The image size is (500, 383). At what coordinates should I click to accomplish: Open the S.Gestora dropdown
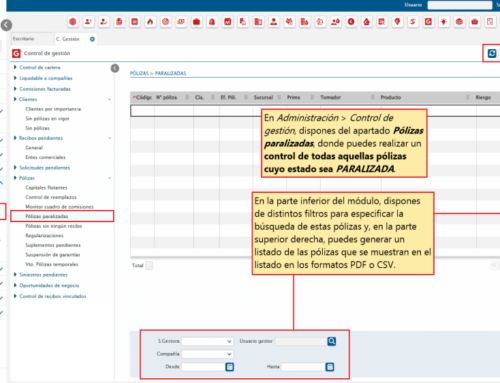click(207, 341)
